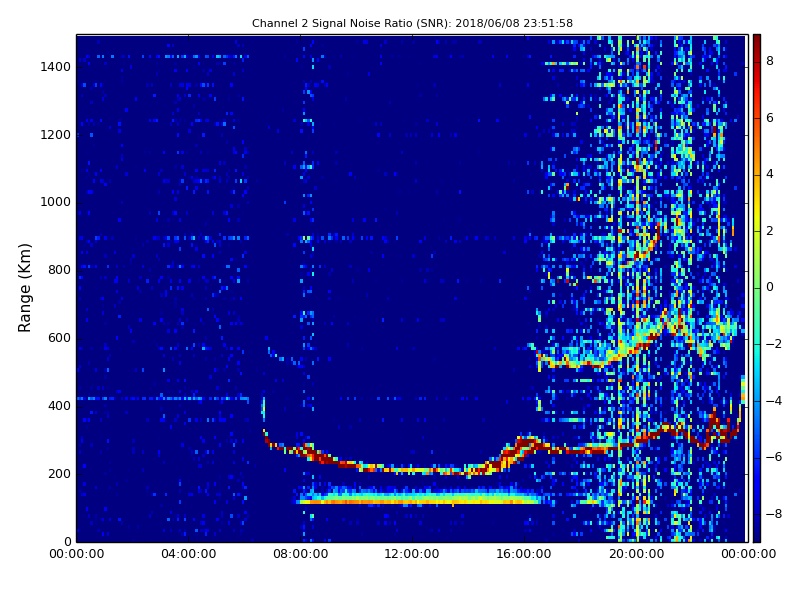
Task: Click the colorbar value 2 label
Action: click(x=770, y=231)
